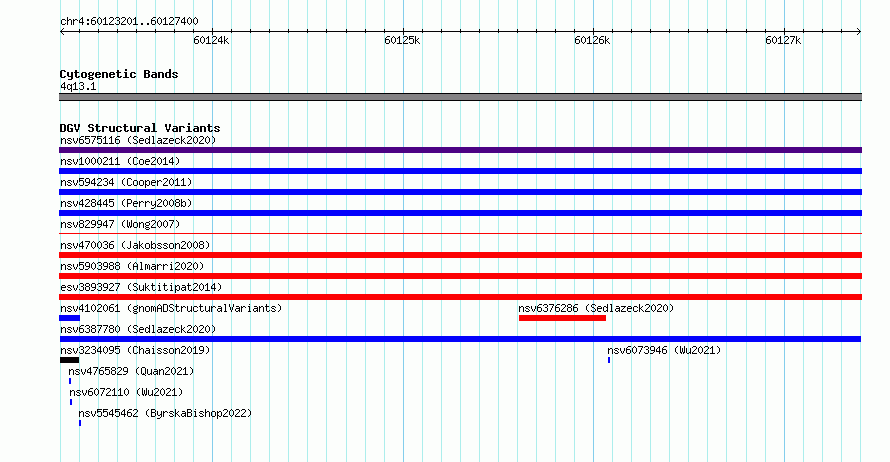Click the blue bar under nsv594234 (Cooper2011)
The height and width of the screenshot is (462, 890).
pyautogui.click(x=460, y=192)
